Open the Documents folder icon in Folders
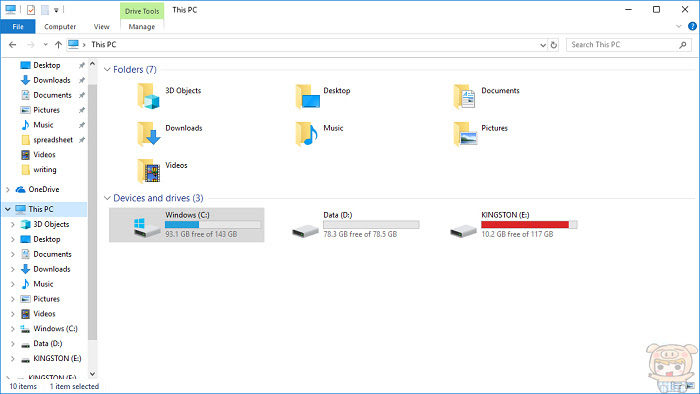 tap(464, 96)
